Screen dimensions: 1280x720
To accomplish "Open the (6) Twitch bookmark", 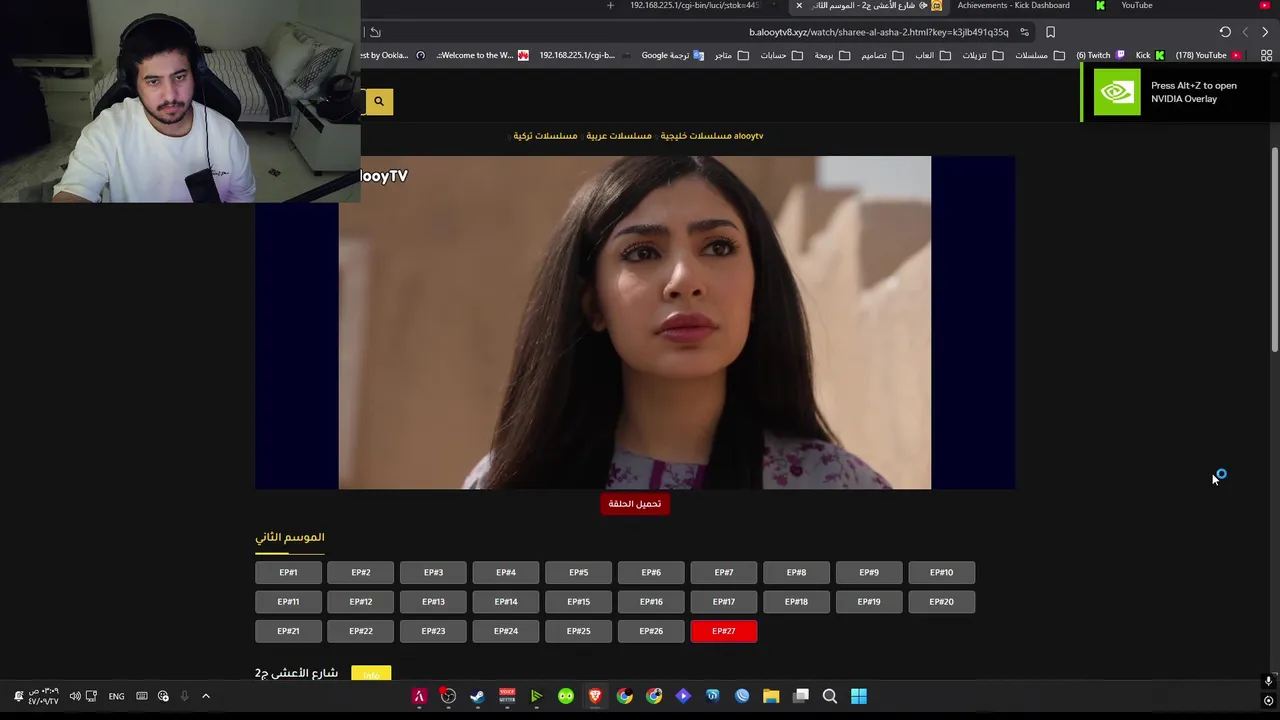I will (x=1100, y=55).
